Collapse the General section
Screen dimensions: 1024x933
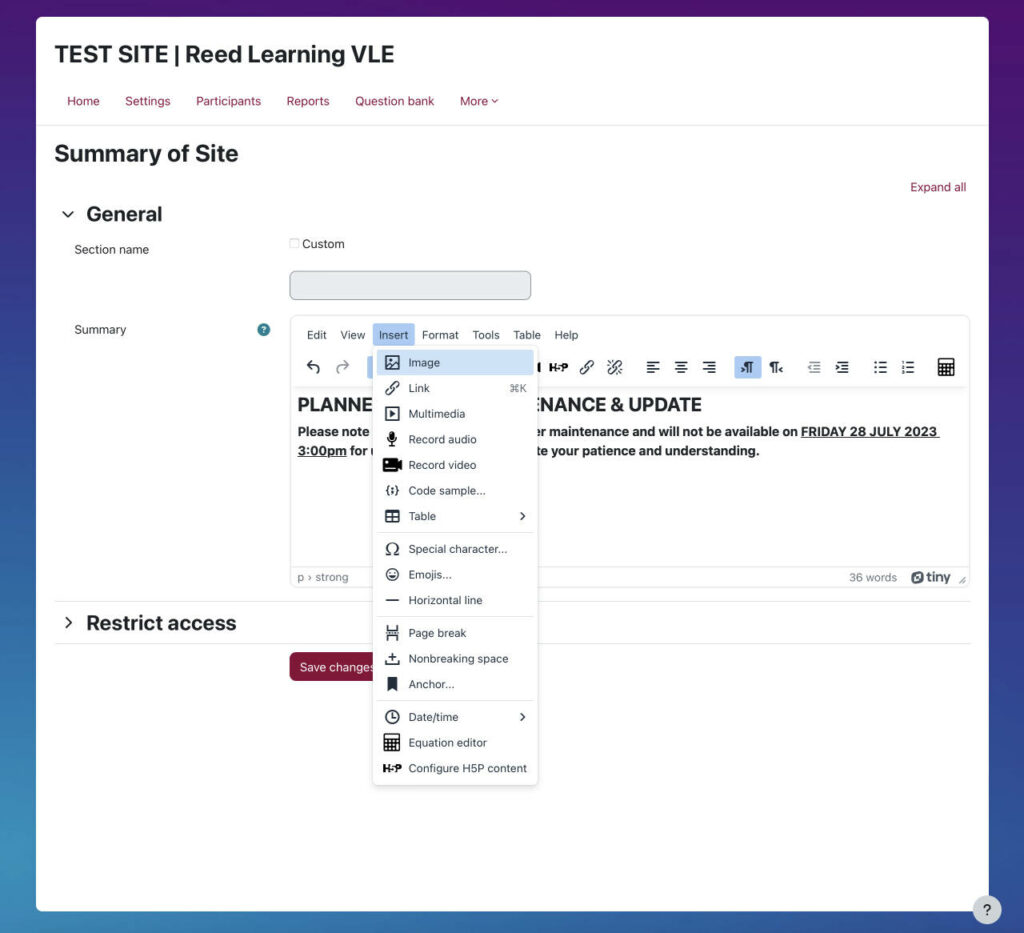click(x=68, y=213)
